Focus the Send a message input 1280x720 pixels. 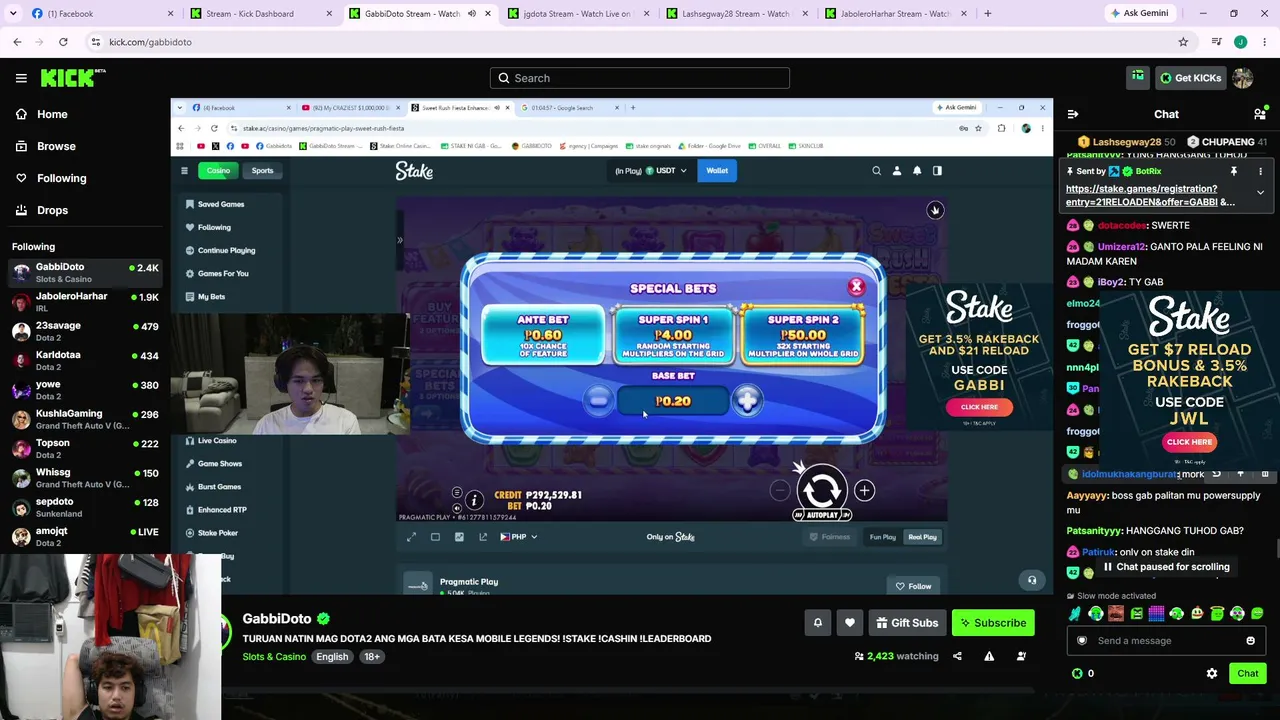pos(1166,641)
